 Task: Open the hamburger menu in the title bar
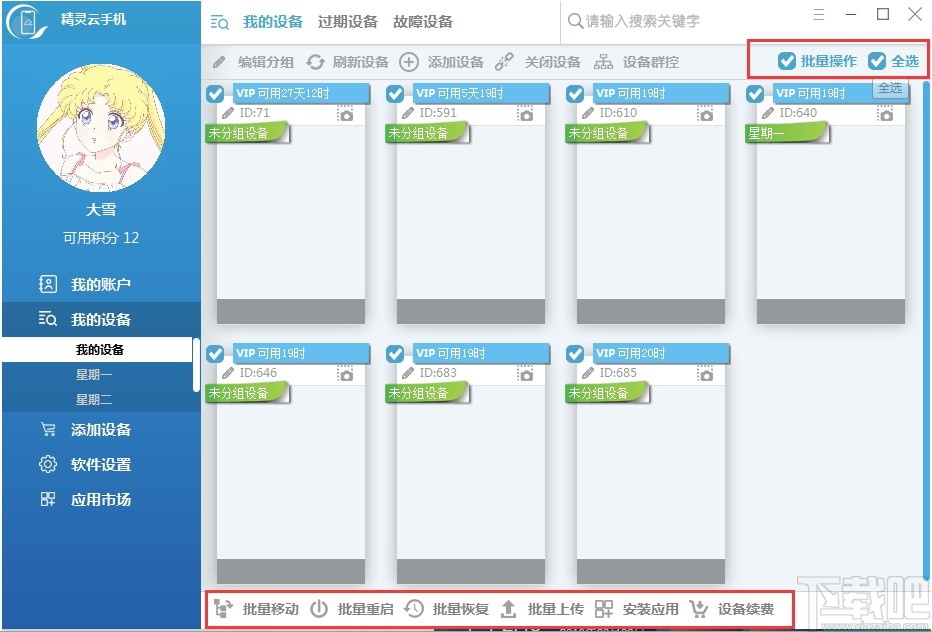(819, 15)
